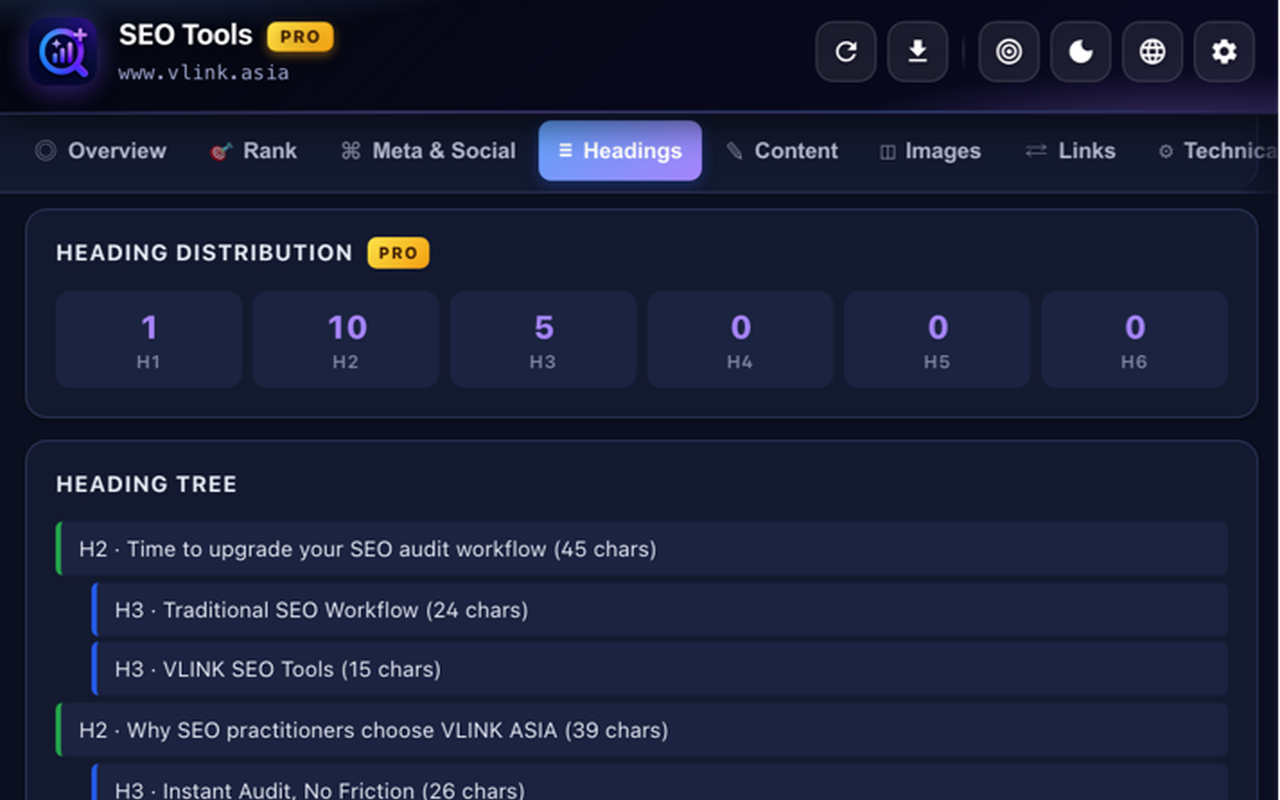The width and height of the screenshot is (1280, 800).
Task: Select 'Time to upgrade your SEO audit workflow' row
Action: coord(642,549)
